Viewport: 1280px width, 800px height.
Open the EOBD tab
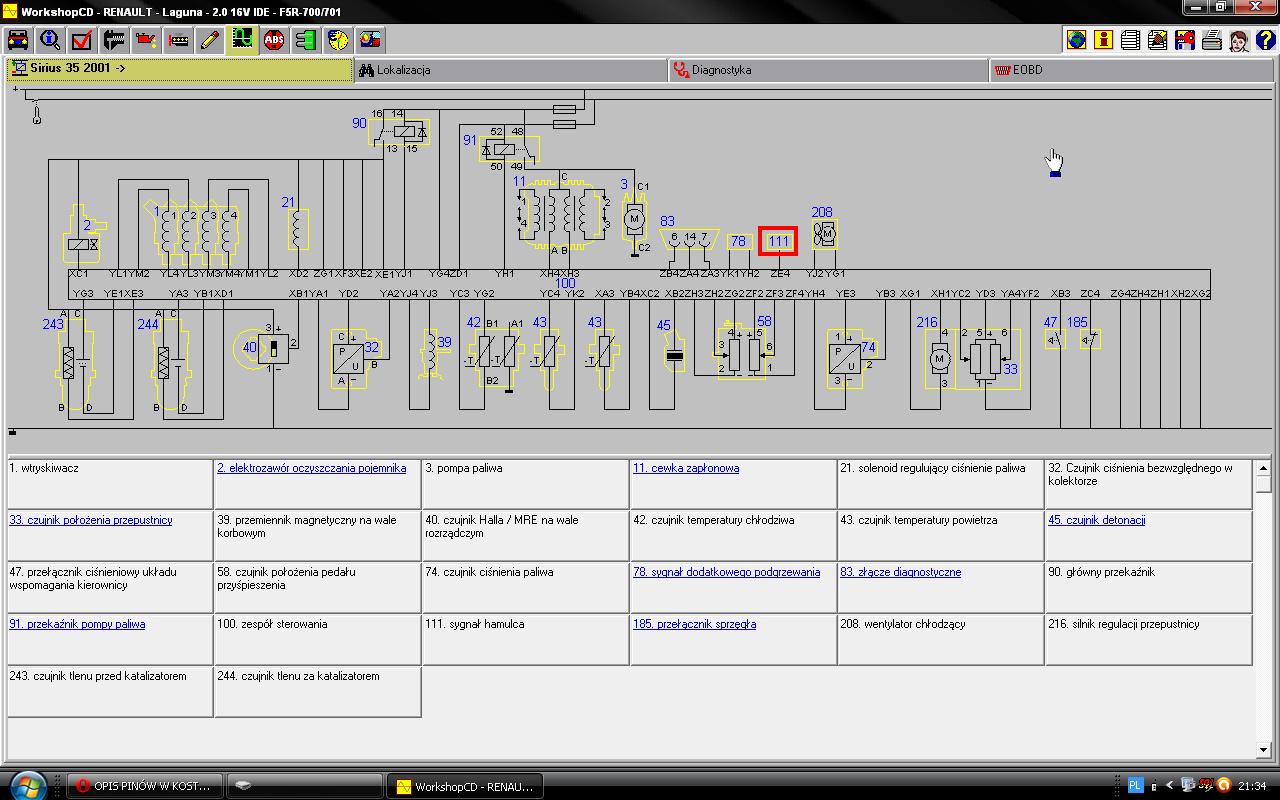click(x=1132, y=70)
